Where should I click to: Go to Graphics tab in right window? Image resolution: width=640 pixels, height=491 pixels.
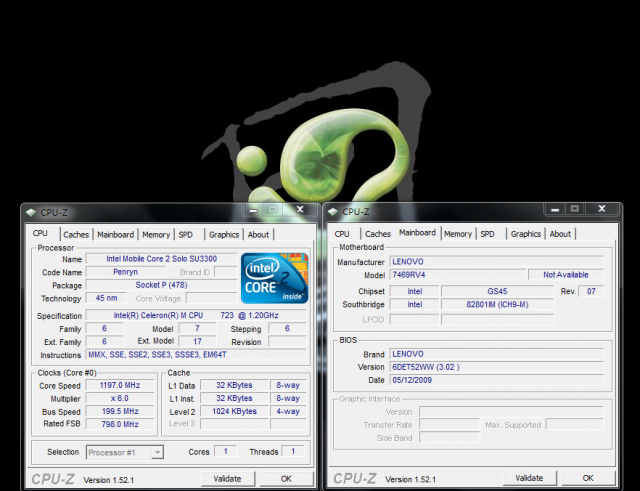click(x=526, y=234)
